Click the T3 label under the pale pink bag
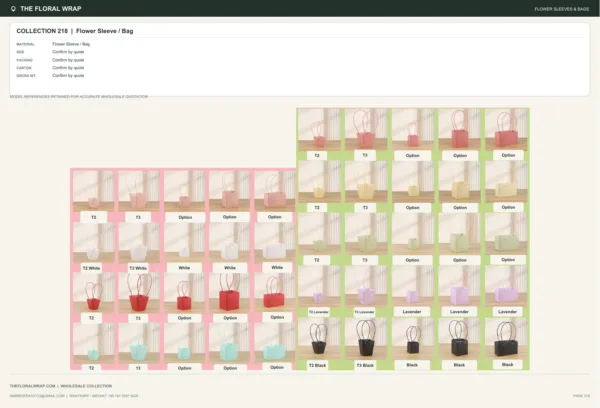This screenshot has width=600, height=408. pyautogui.click(x=138, y=217)
